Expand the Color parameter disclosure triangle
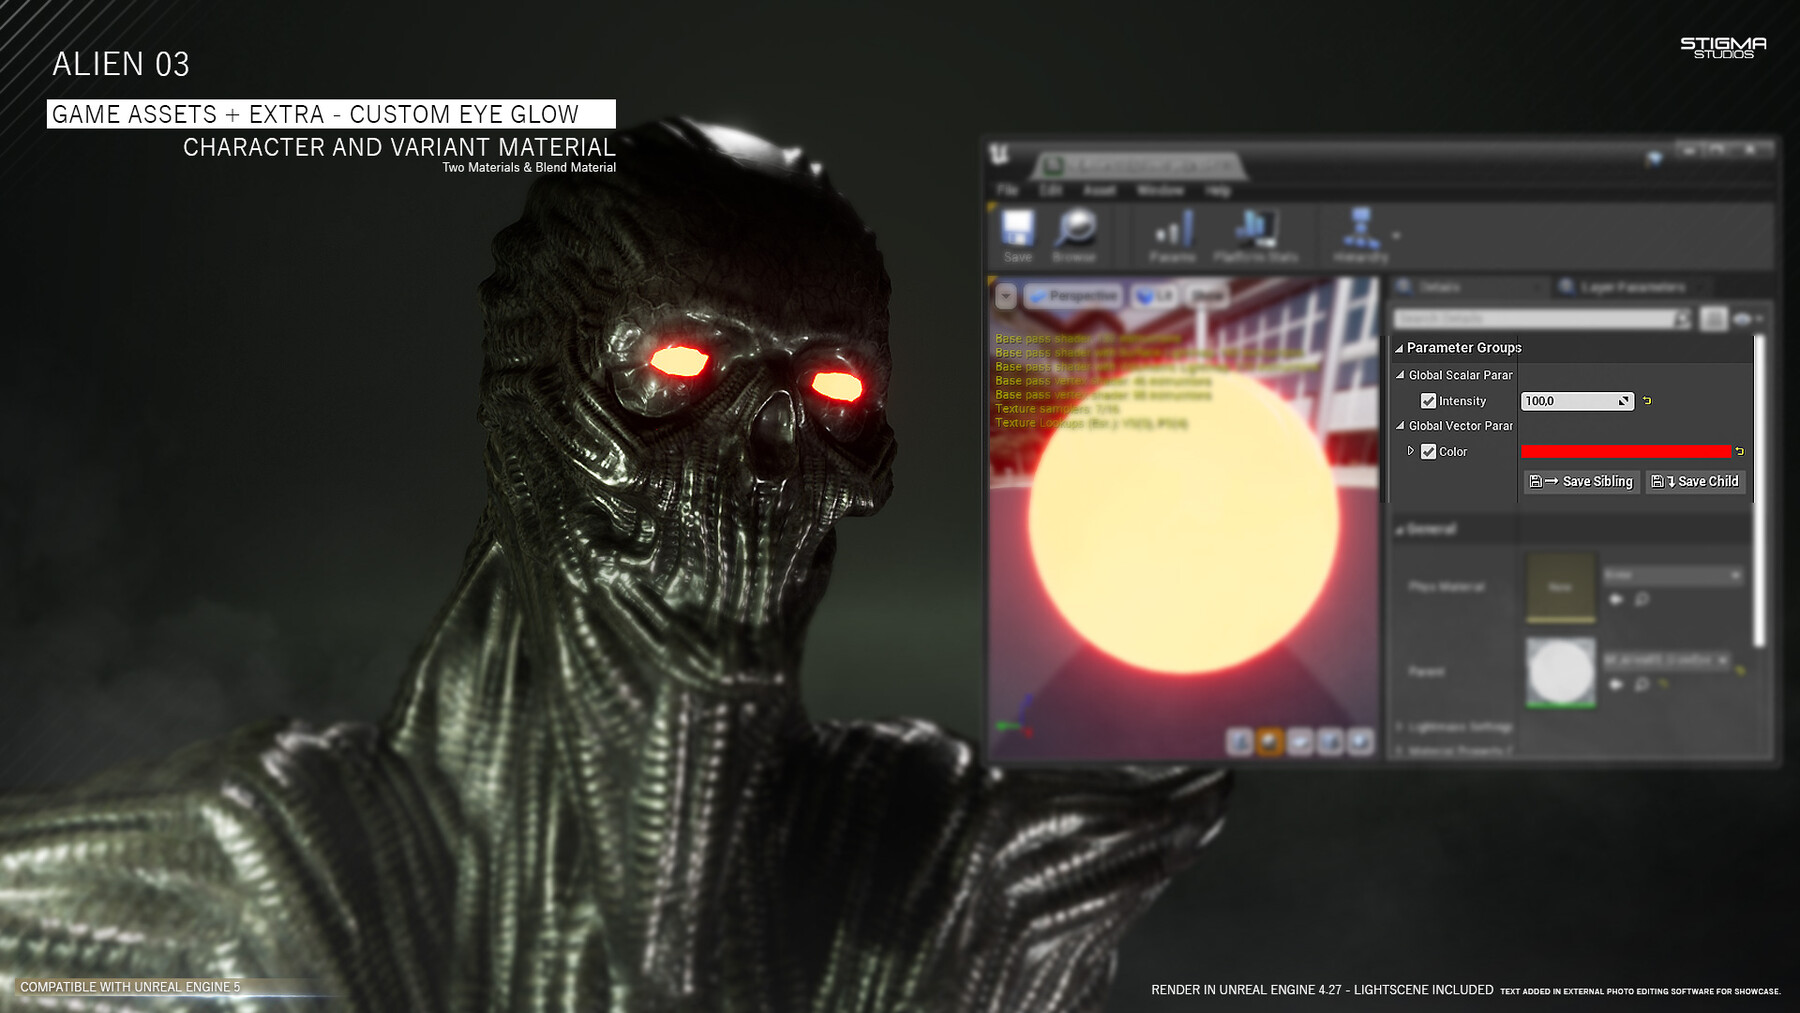This screenshot has height=1013, width=1800. pyautogui.click(x=1410, y=451)
